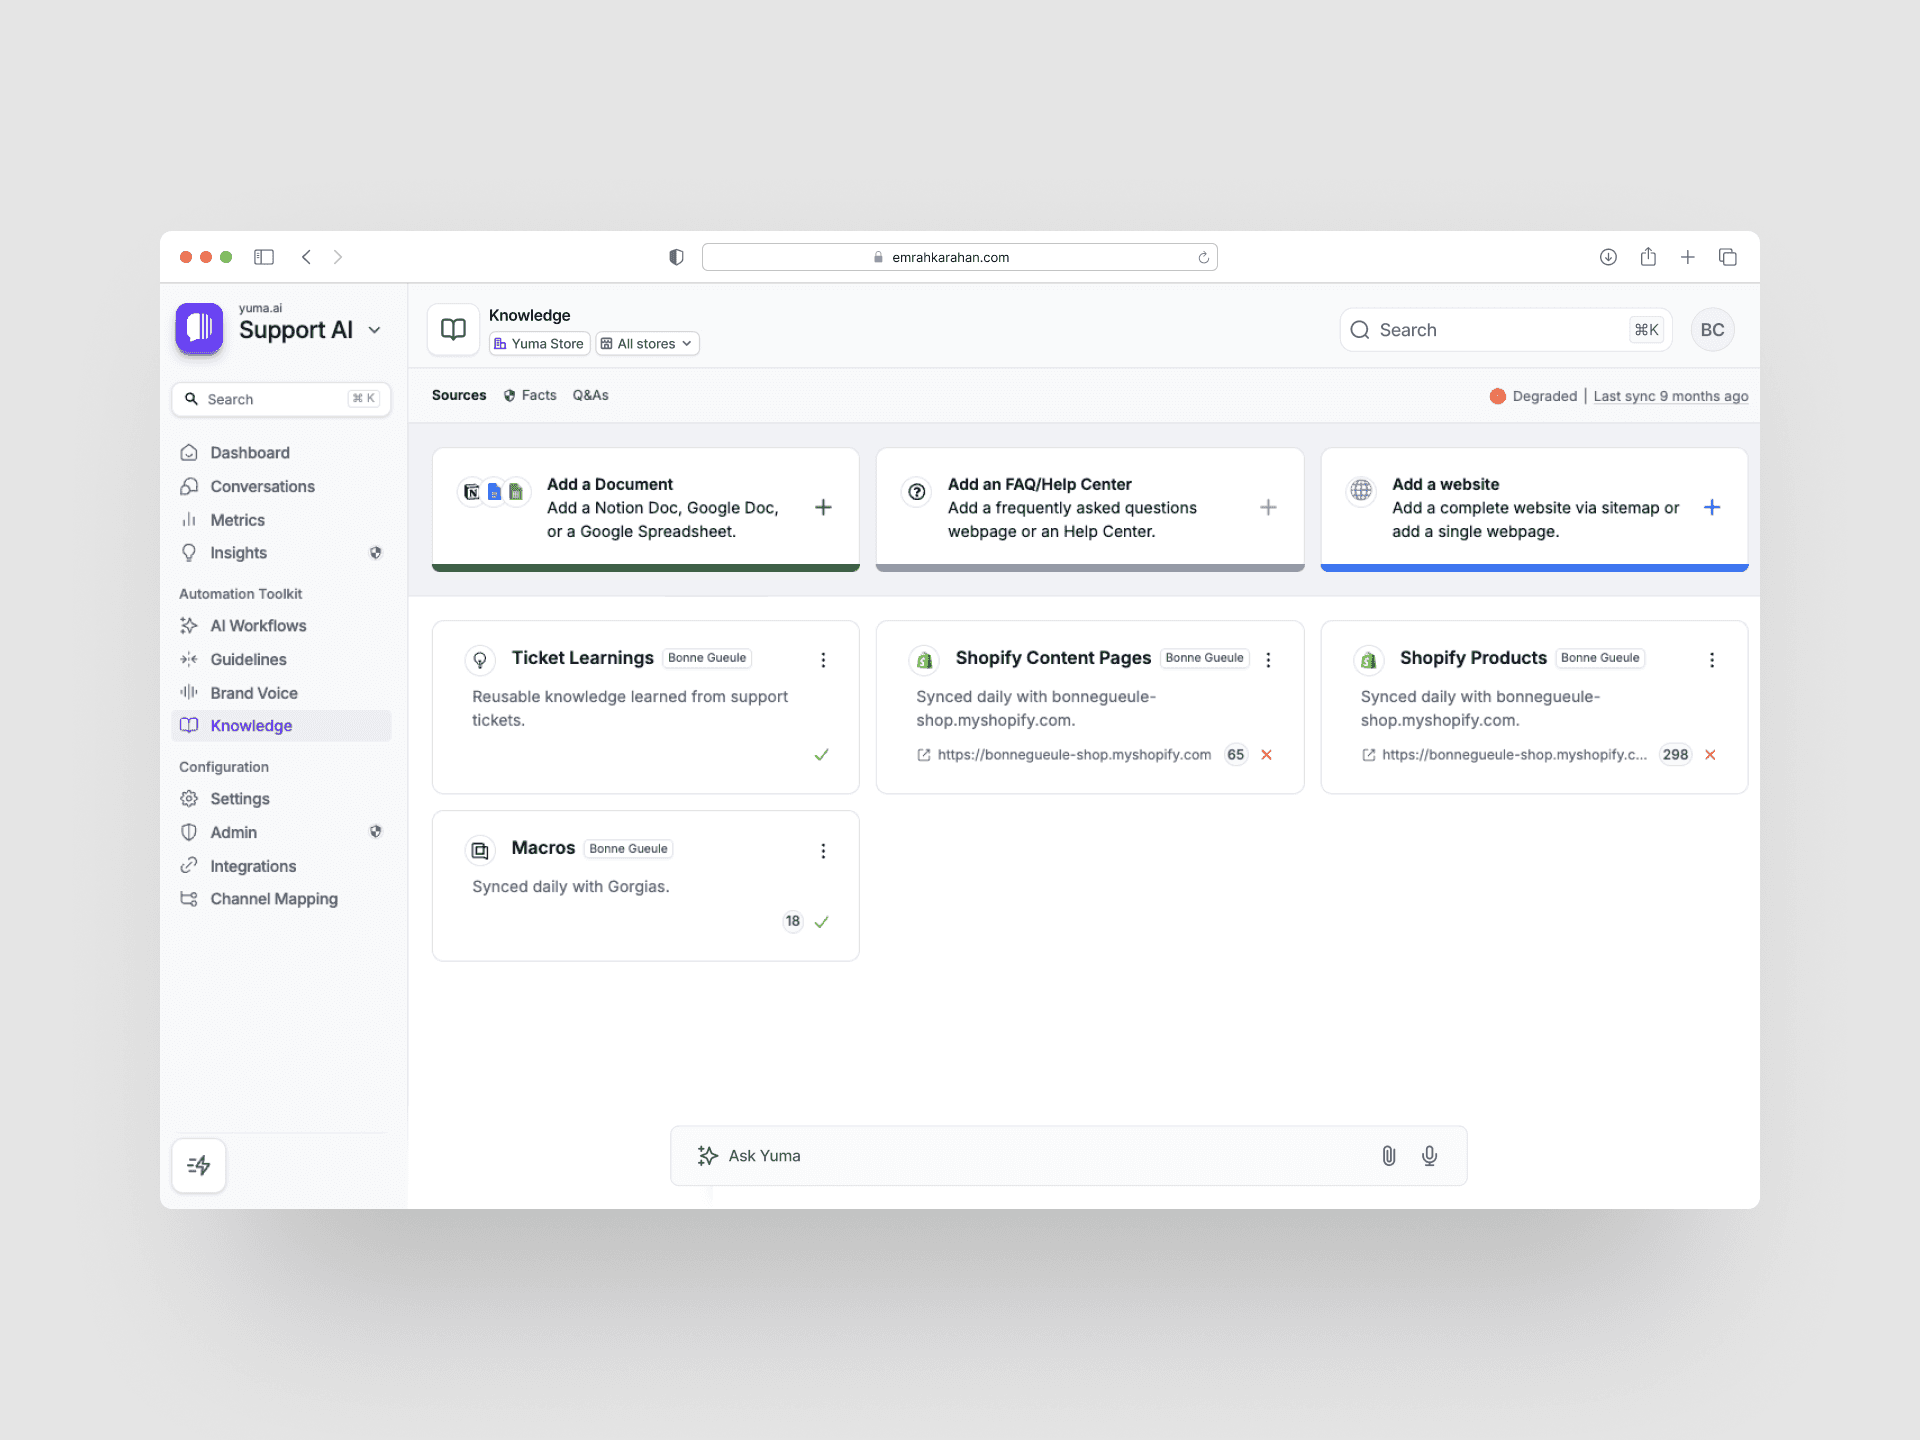This screenshot has height=1440, width=1920.
Task: Click the microphone icon in Ask Yuma
Action: pos(1429,1156)
